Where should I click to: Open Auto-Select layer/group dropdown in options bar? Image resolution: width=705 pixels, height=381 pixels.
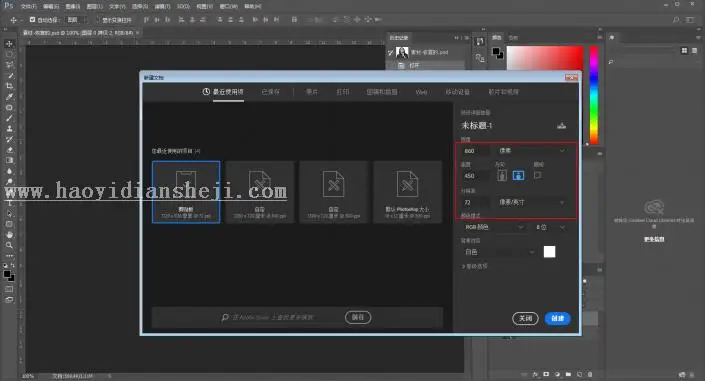coord(76,20)
